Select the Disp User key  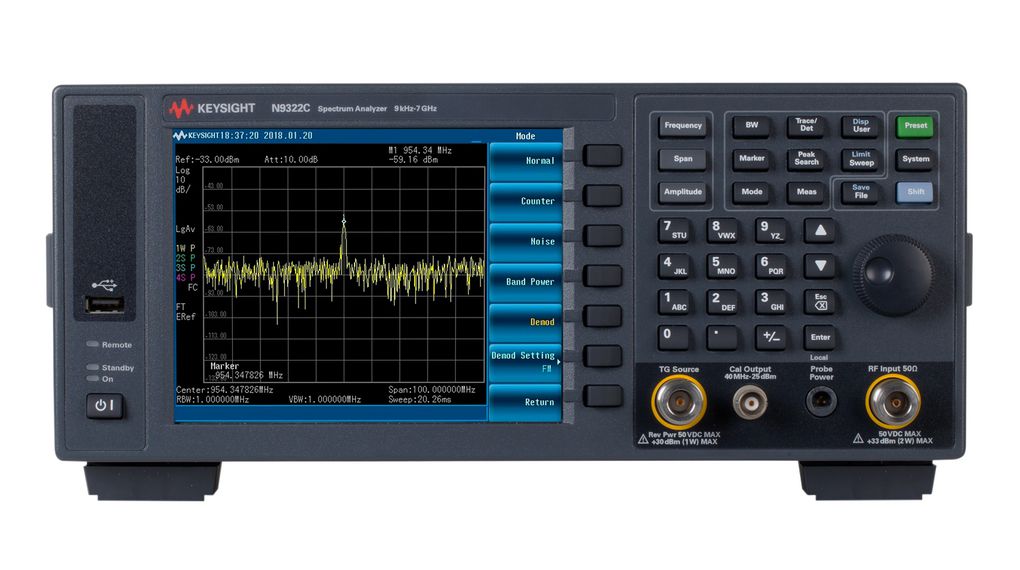tap(861, 126)
